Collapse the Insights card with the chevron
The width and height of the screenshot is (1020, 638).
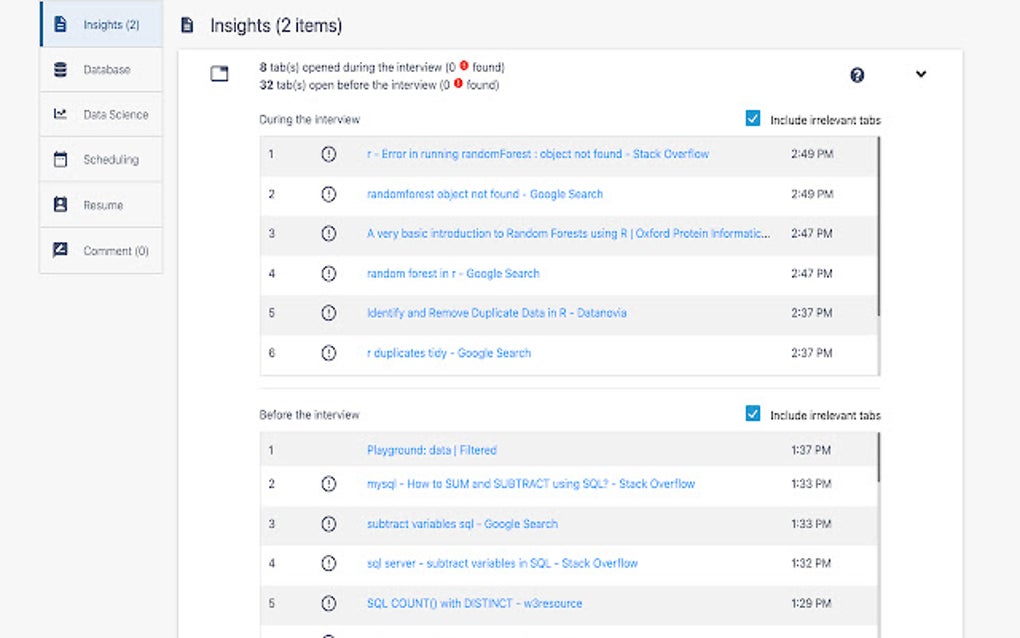tap(921, 74)
